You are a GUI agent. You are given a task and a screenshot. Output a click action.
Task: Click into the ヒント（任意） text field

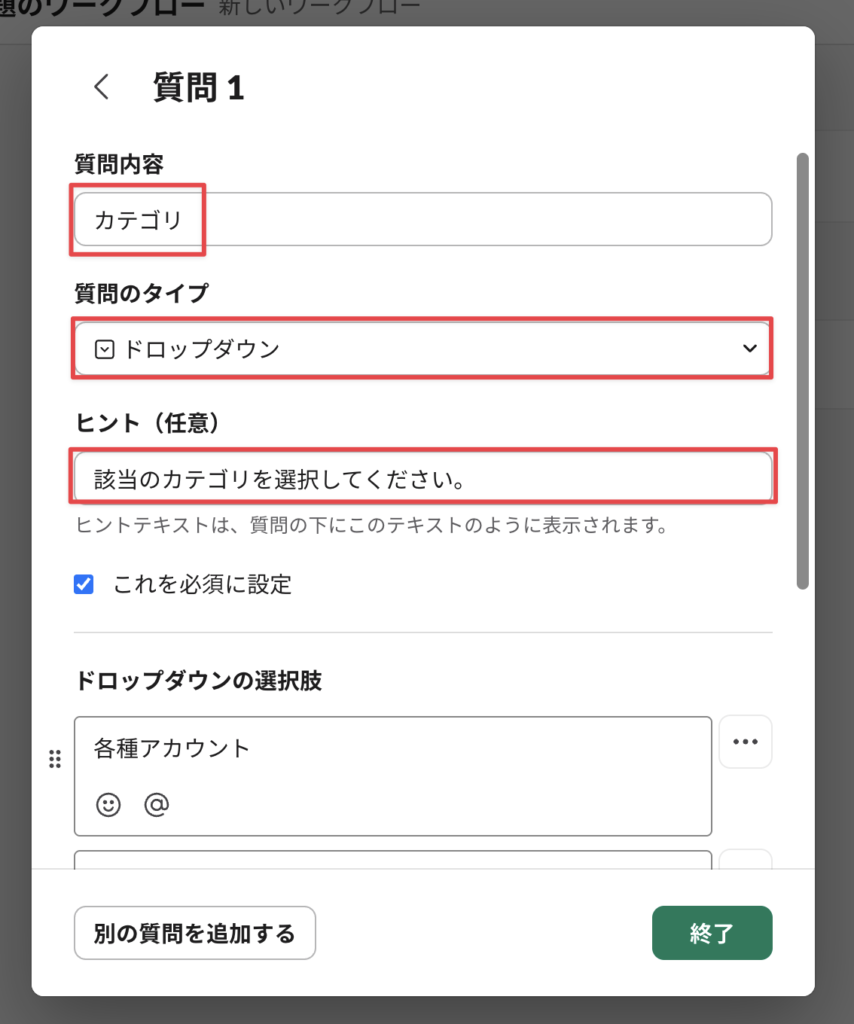coord(422,477)
